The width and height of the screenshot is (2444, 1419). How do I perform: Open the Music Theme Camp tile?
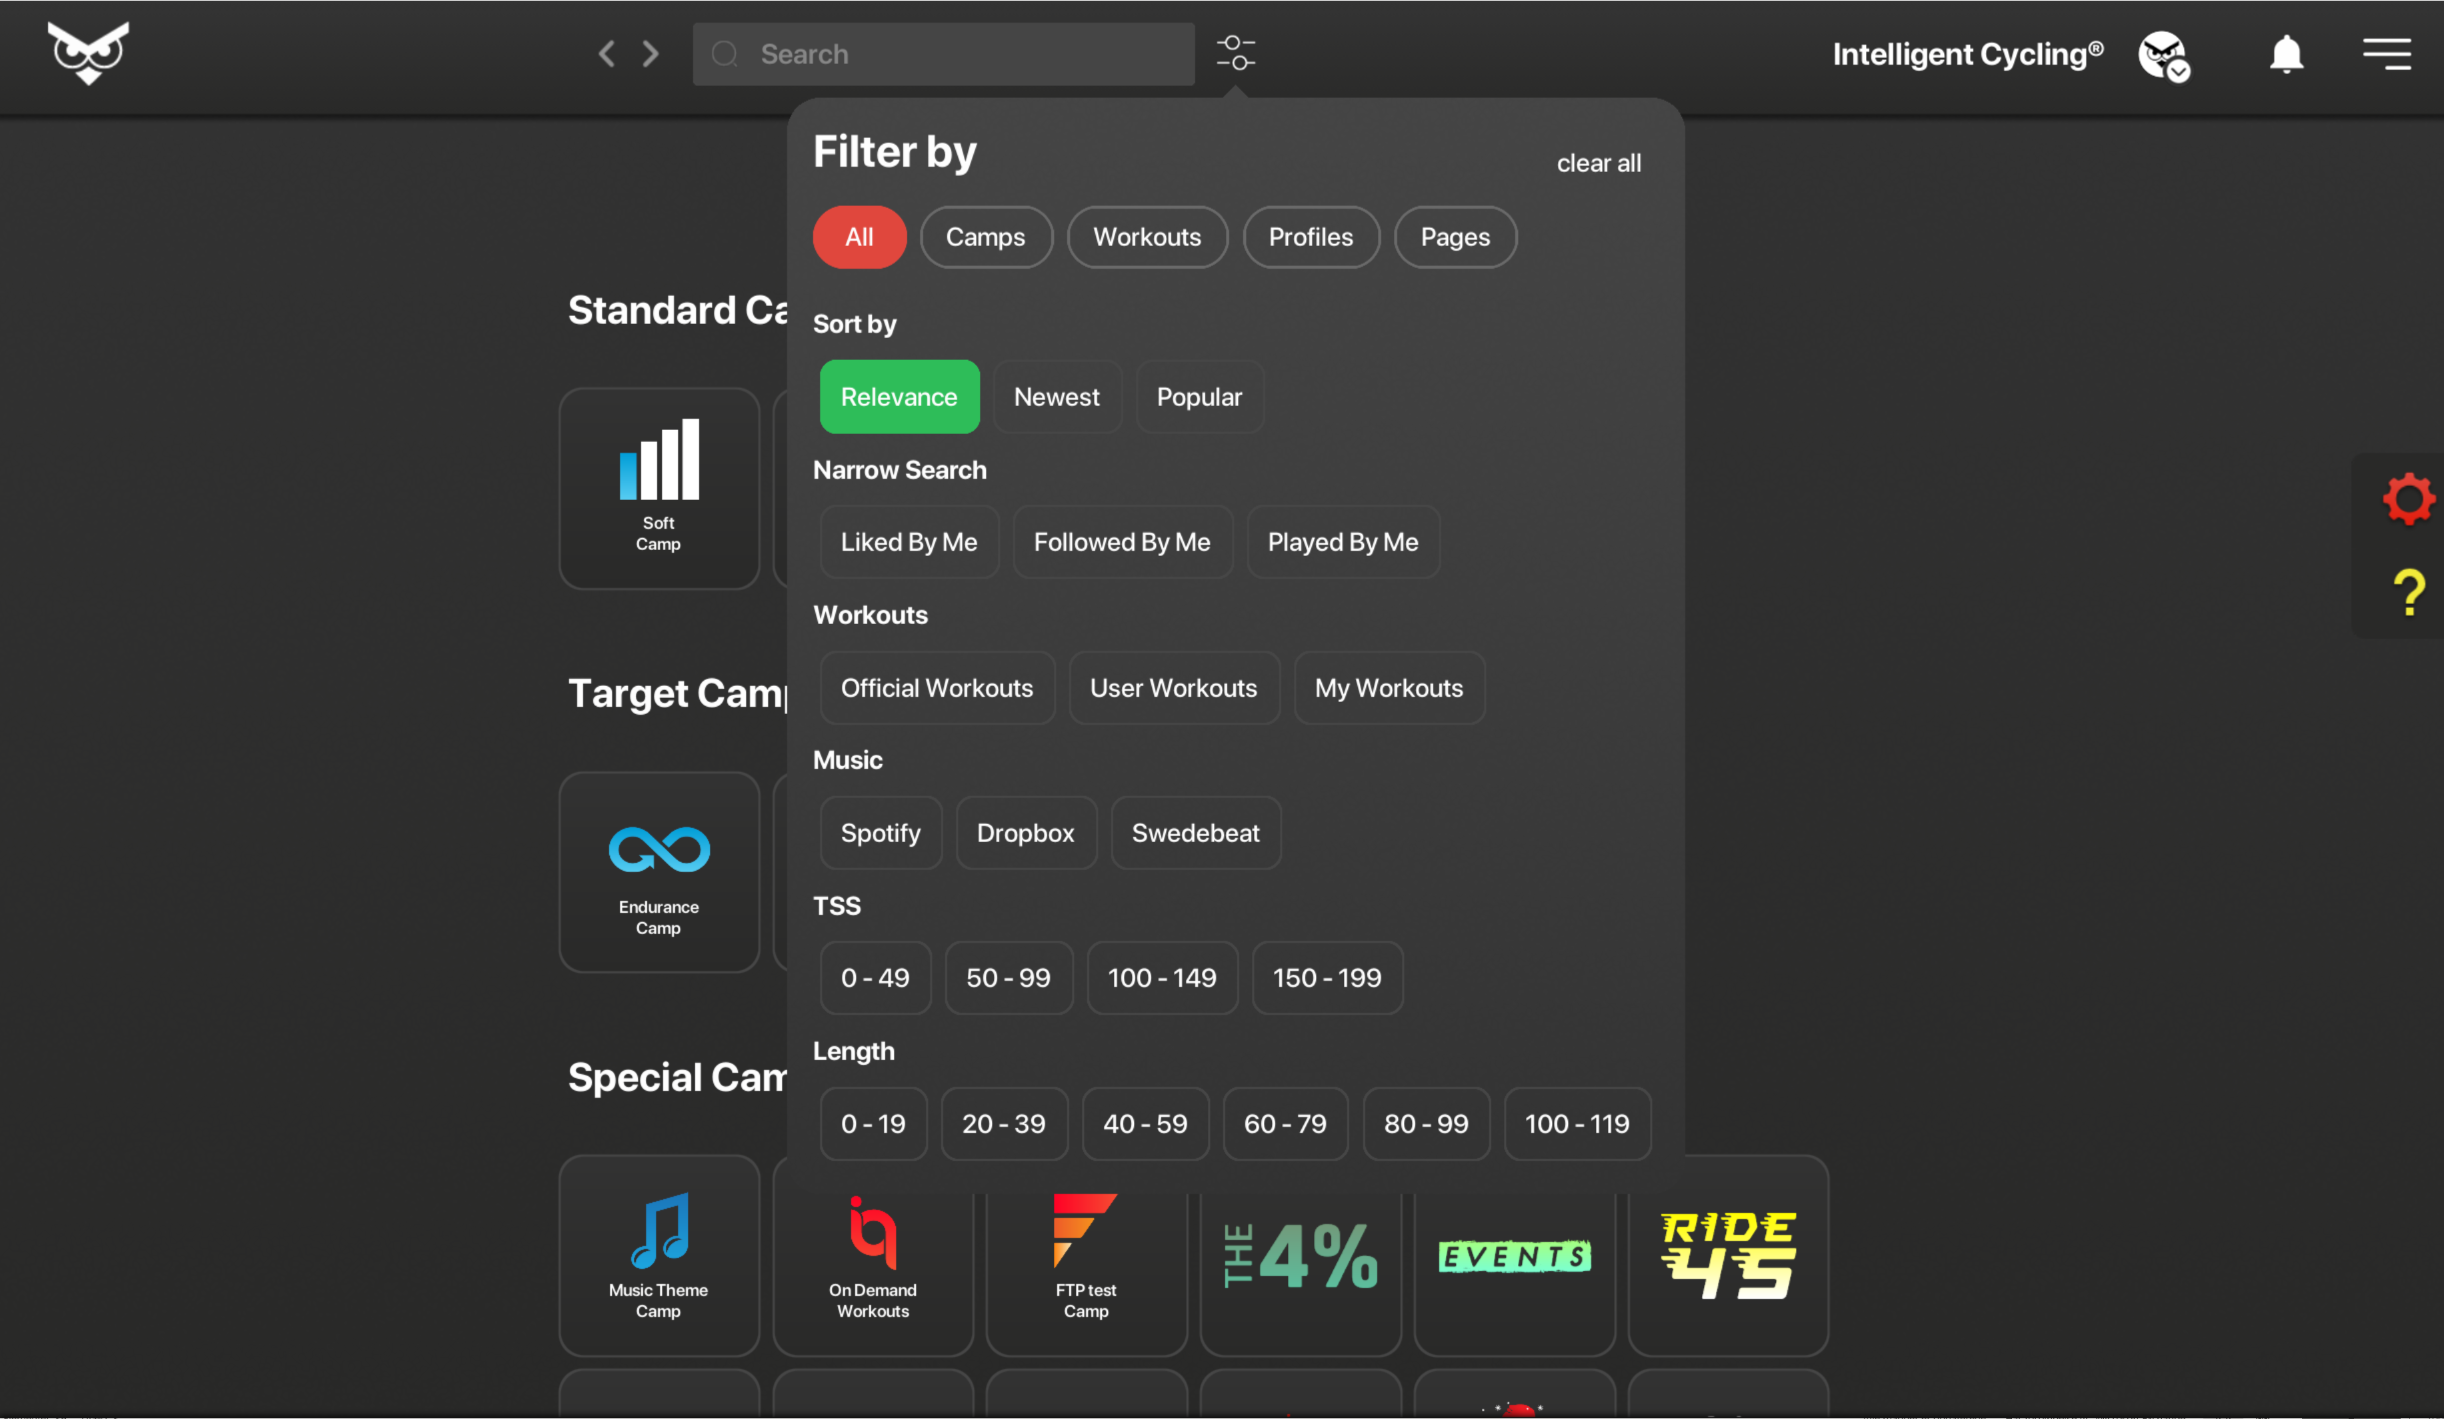[x=659, y=1256]
